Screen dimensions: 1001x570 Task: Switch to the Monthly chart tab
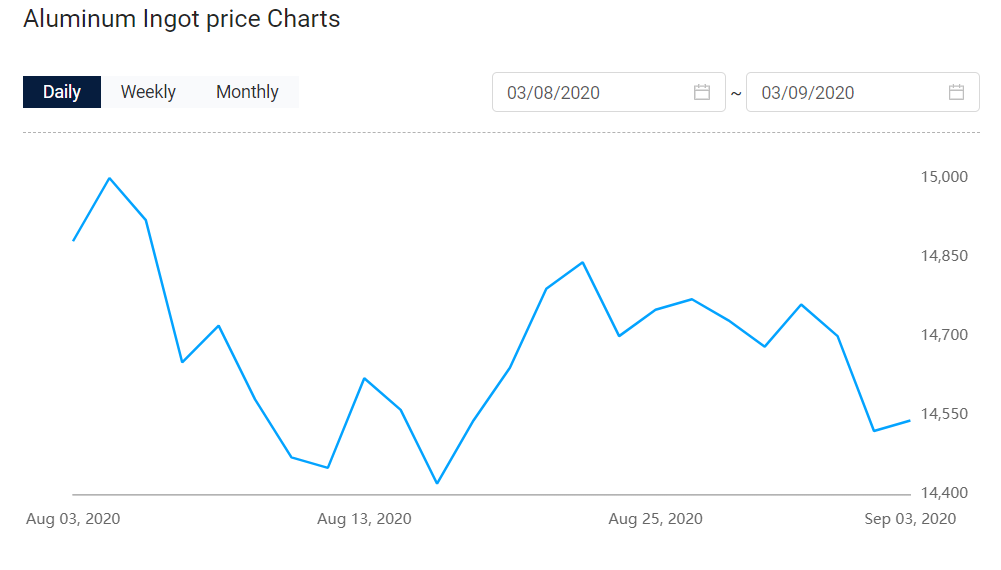[x=247, y=92]
